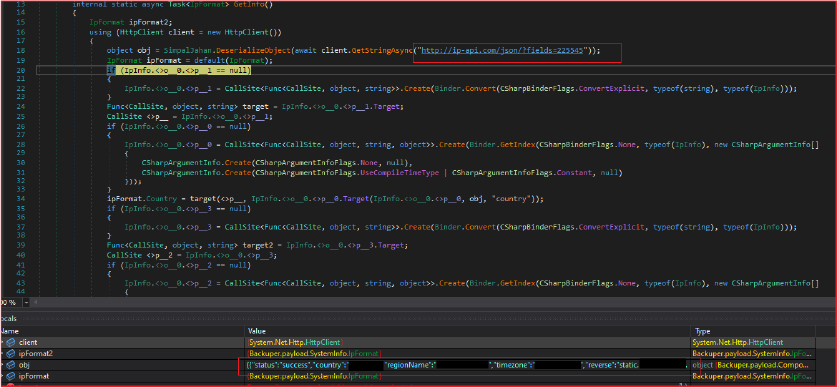Click the client variable icon in Locals
This screenshot has height=388, width=838.
11,342
